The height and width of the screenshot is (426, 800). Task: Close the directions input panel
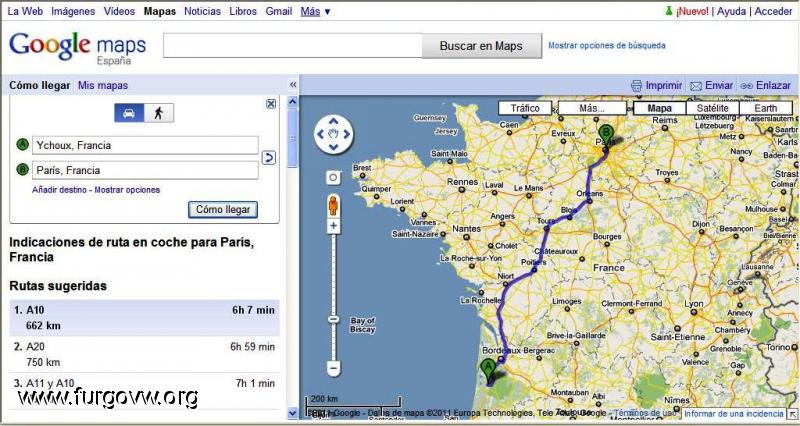point(271,104)
